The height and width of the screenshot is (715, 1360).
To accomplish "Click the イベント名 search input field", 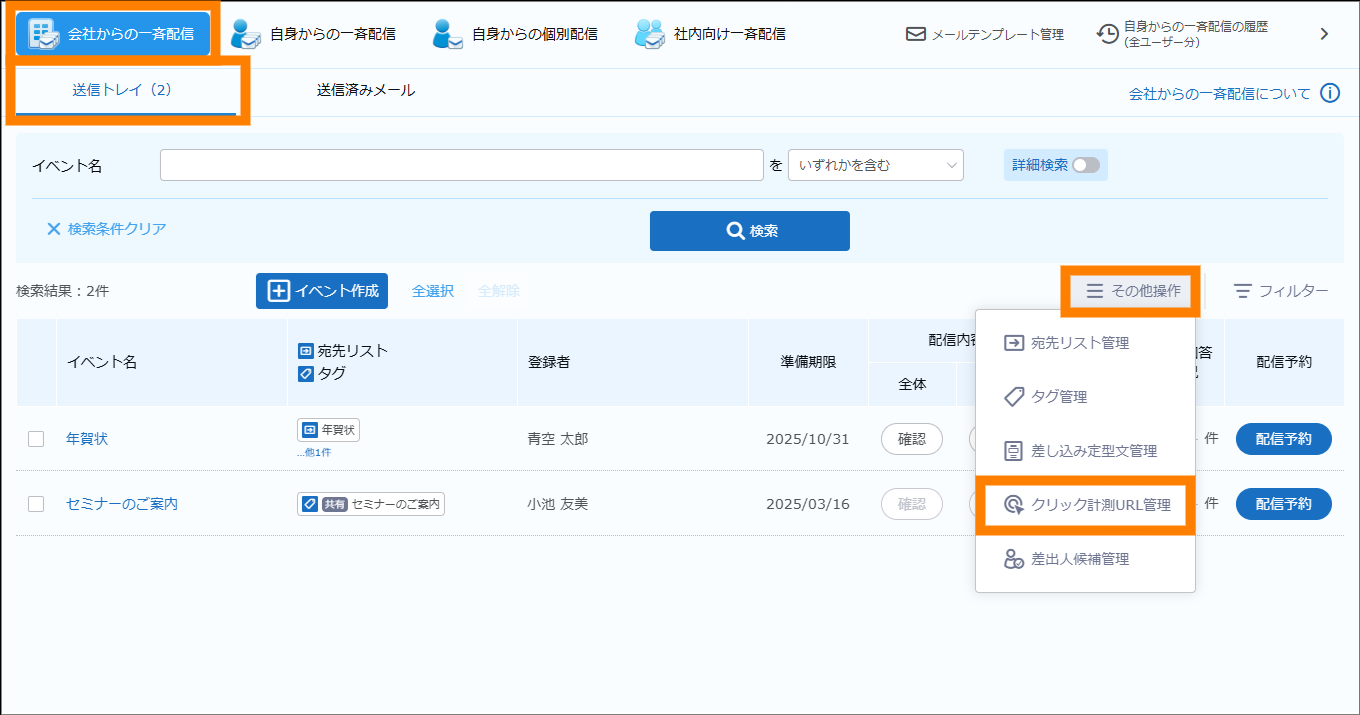I will point(461,165).
